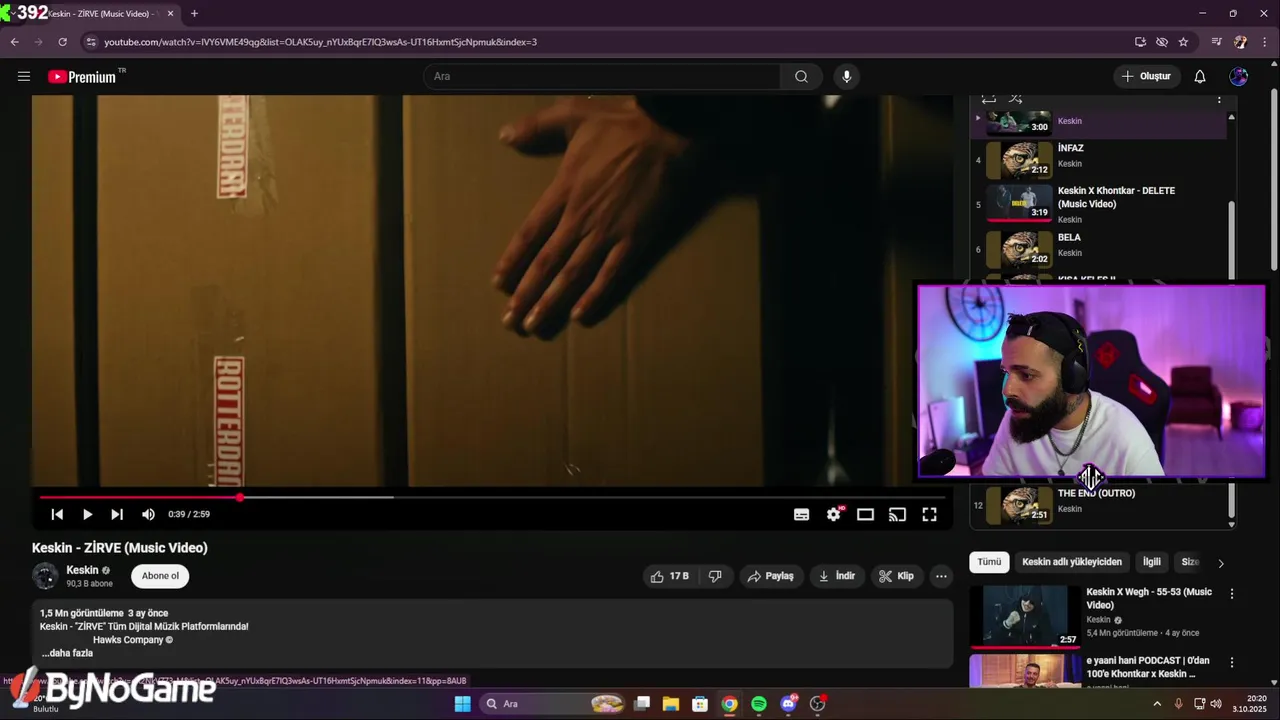Close the Keskin - ZİRVE tab
The image size is (1280, 720).
click(170, 14)
